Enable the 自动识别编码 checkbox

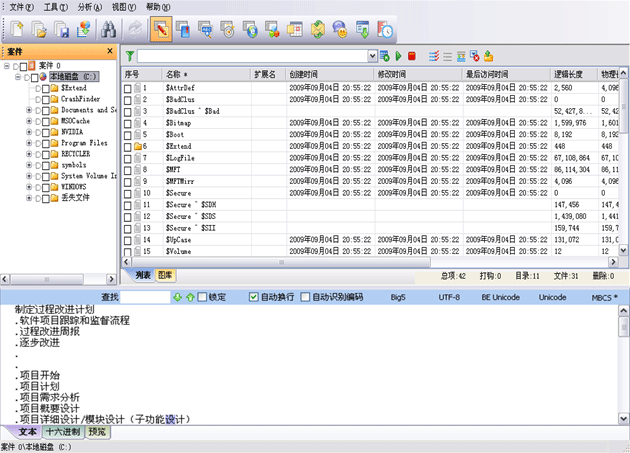coord(305,297)
